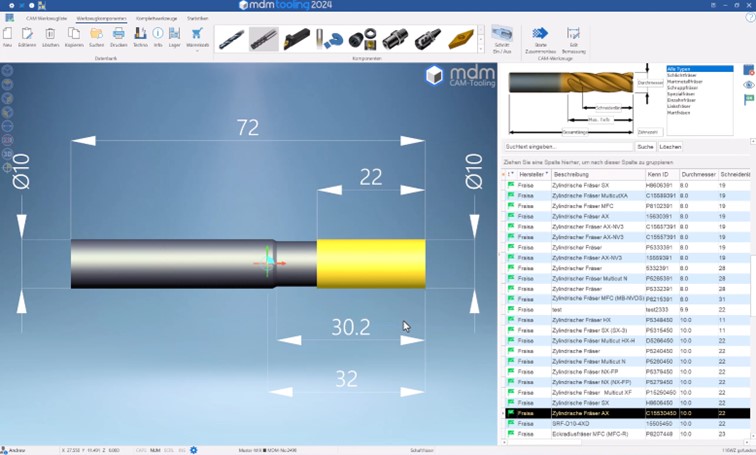Select the turning holder component icon

coord(296,40)
